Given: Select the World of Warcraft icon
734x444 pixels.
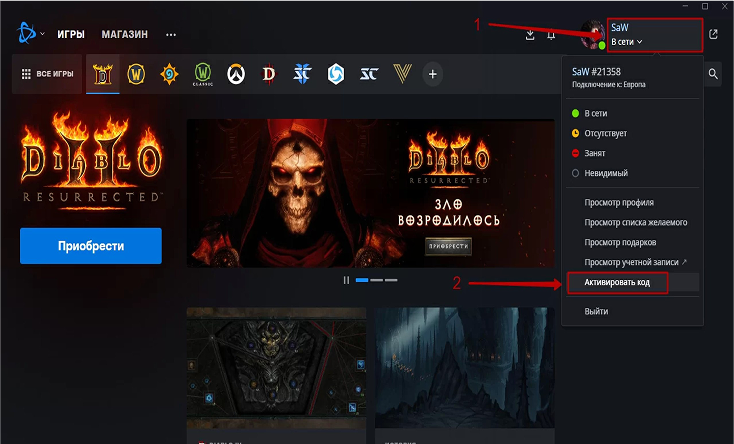Looking at the screenshot, I should tap(136, 74).
